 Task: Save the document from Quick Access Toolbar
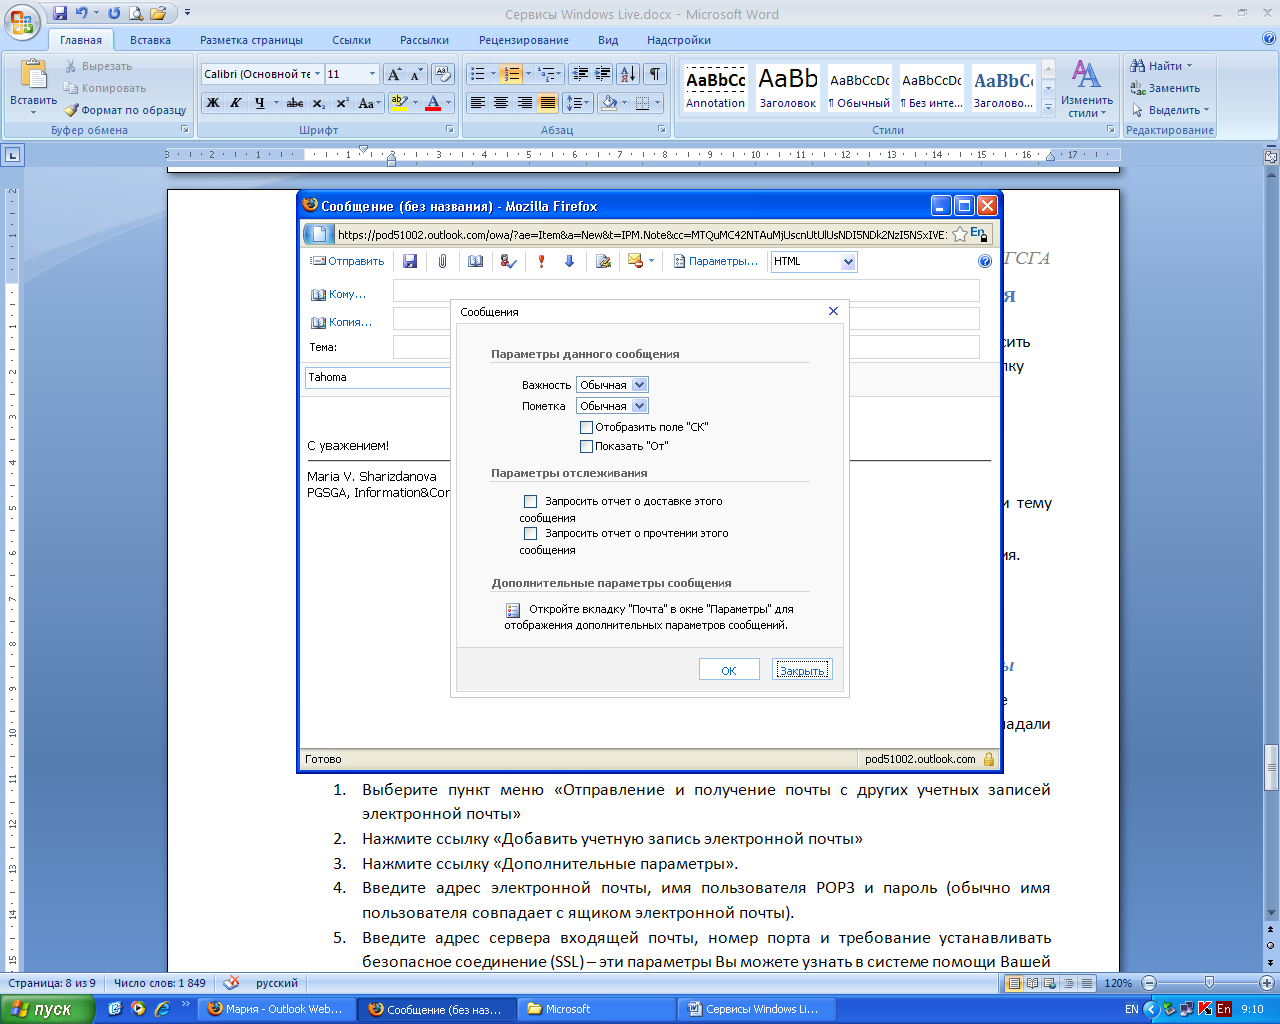(60, 14)
